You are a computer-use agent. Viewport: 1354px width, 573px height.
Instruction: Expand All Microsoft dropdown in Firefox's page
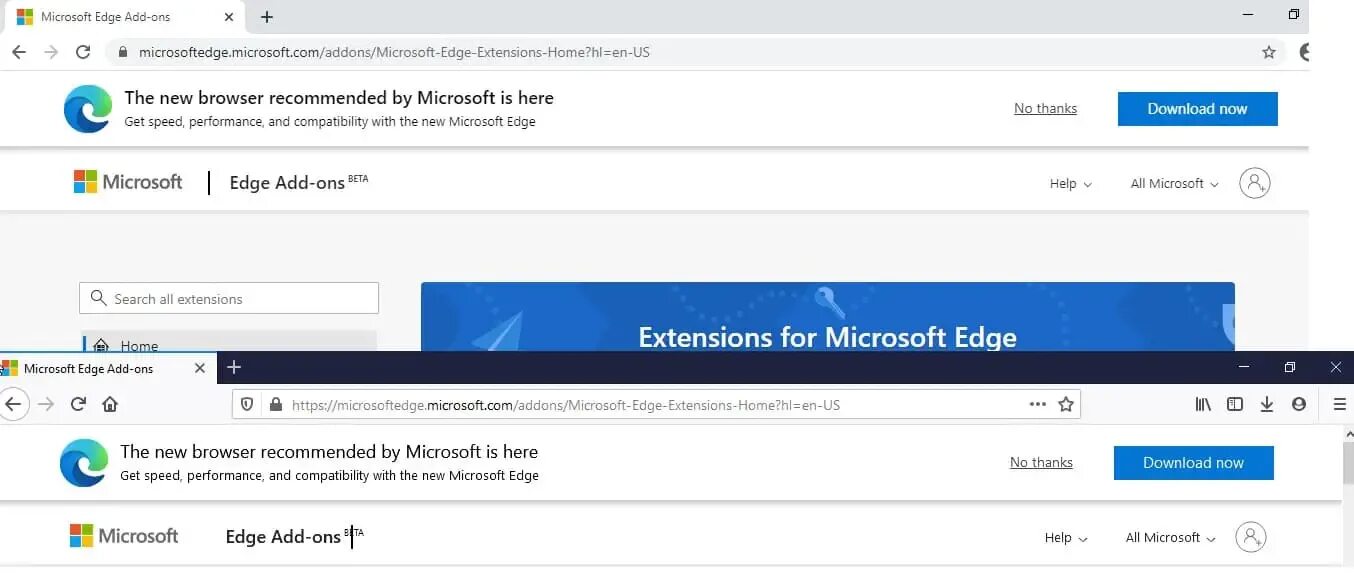(x=1170, y=538)
